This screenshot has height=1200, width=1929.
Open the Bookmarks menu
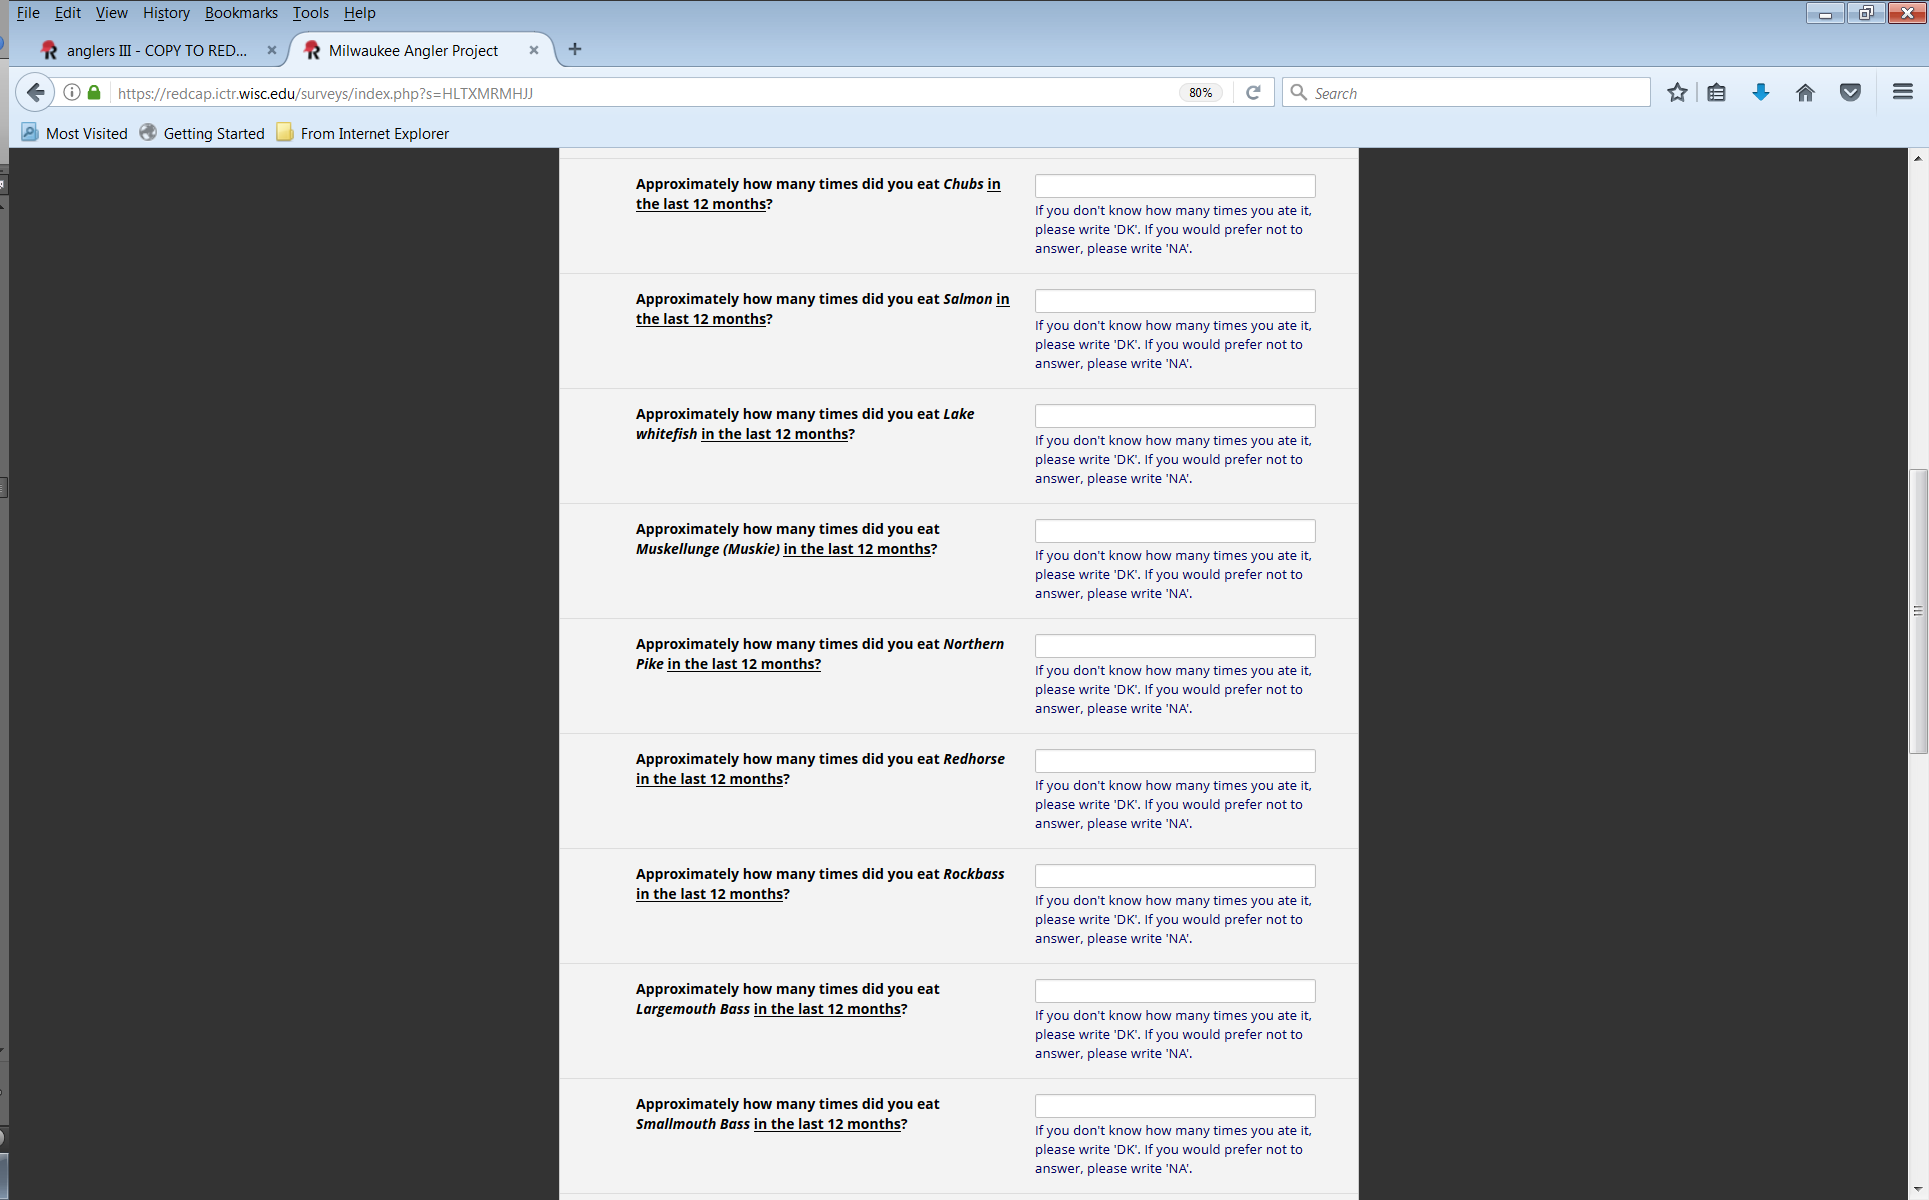(241, 13)
